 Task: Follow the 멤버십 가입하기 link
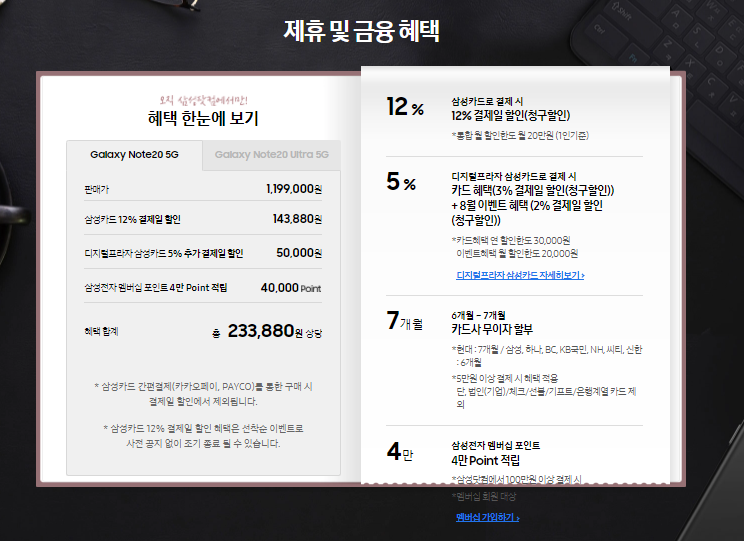point(488,517)
